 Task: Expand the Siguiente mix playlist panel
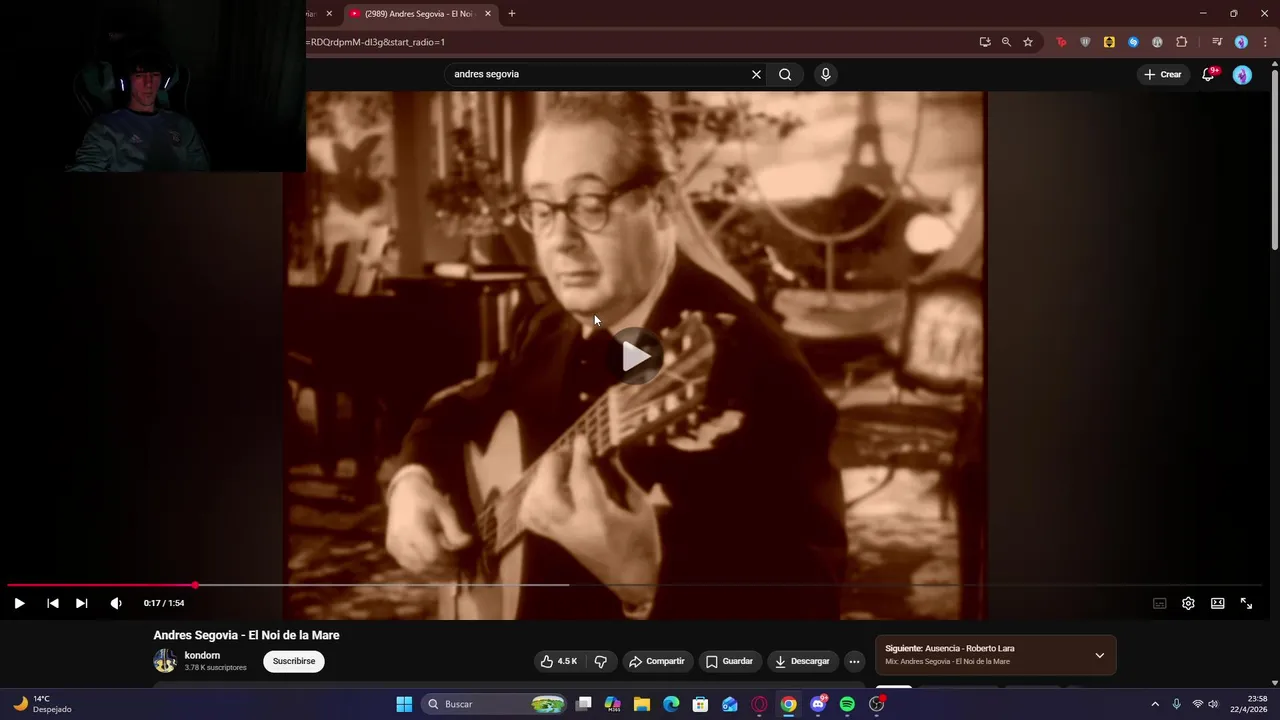1100,655
